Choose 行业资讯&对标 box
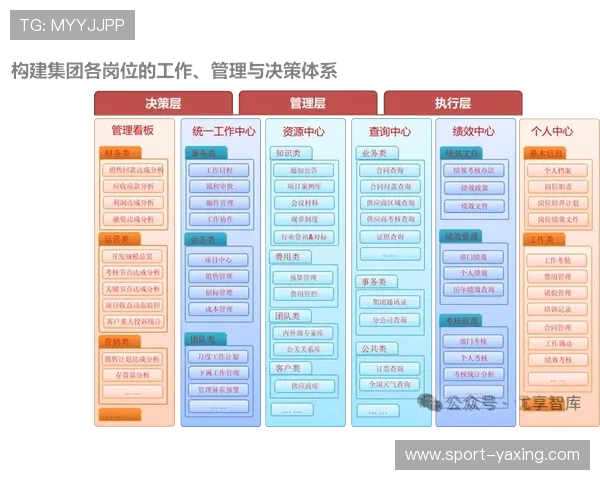 [304, 237]
